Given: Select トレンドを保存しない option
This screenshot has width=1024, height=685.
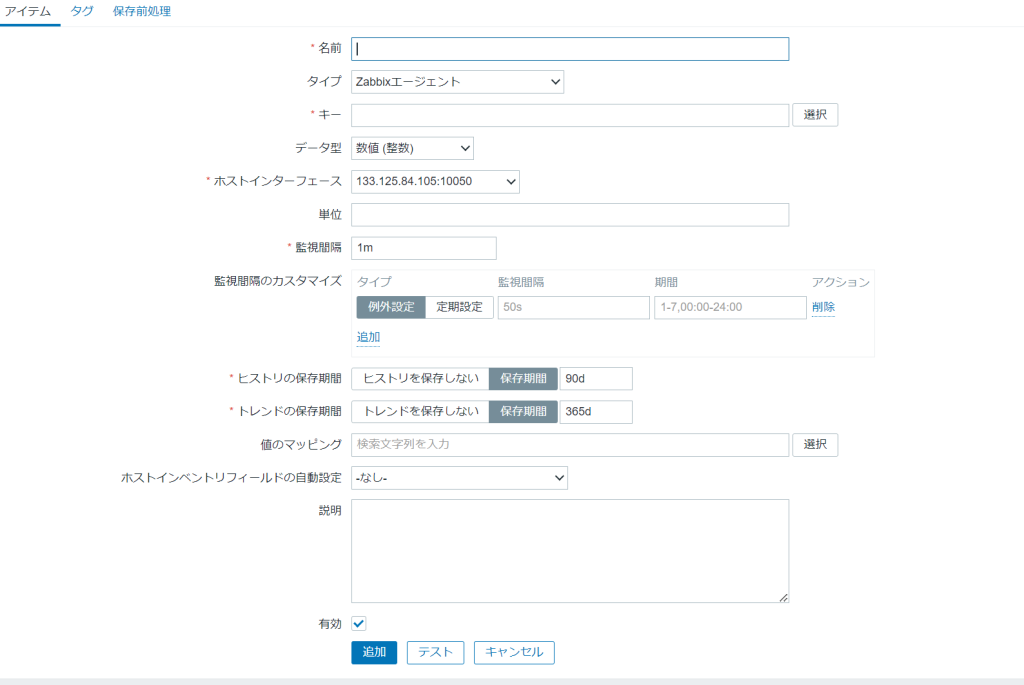Looking at the screenshot, I should pos(420,412).
